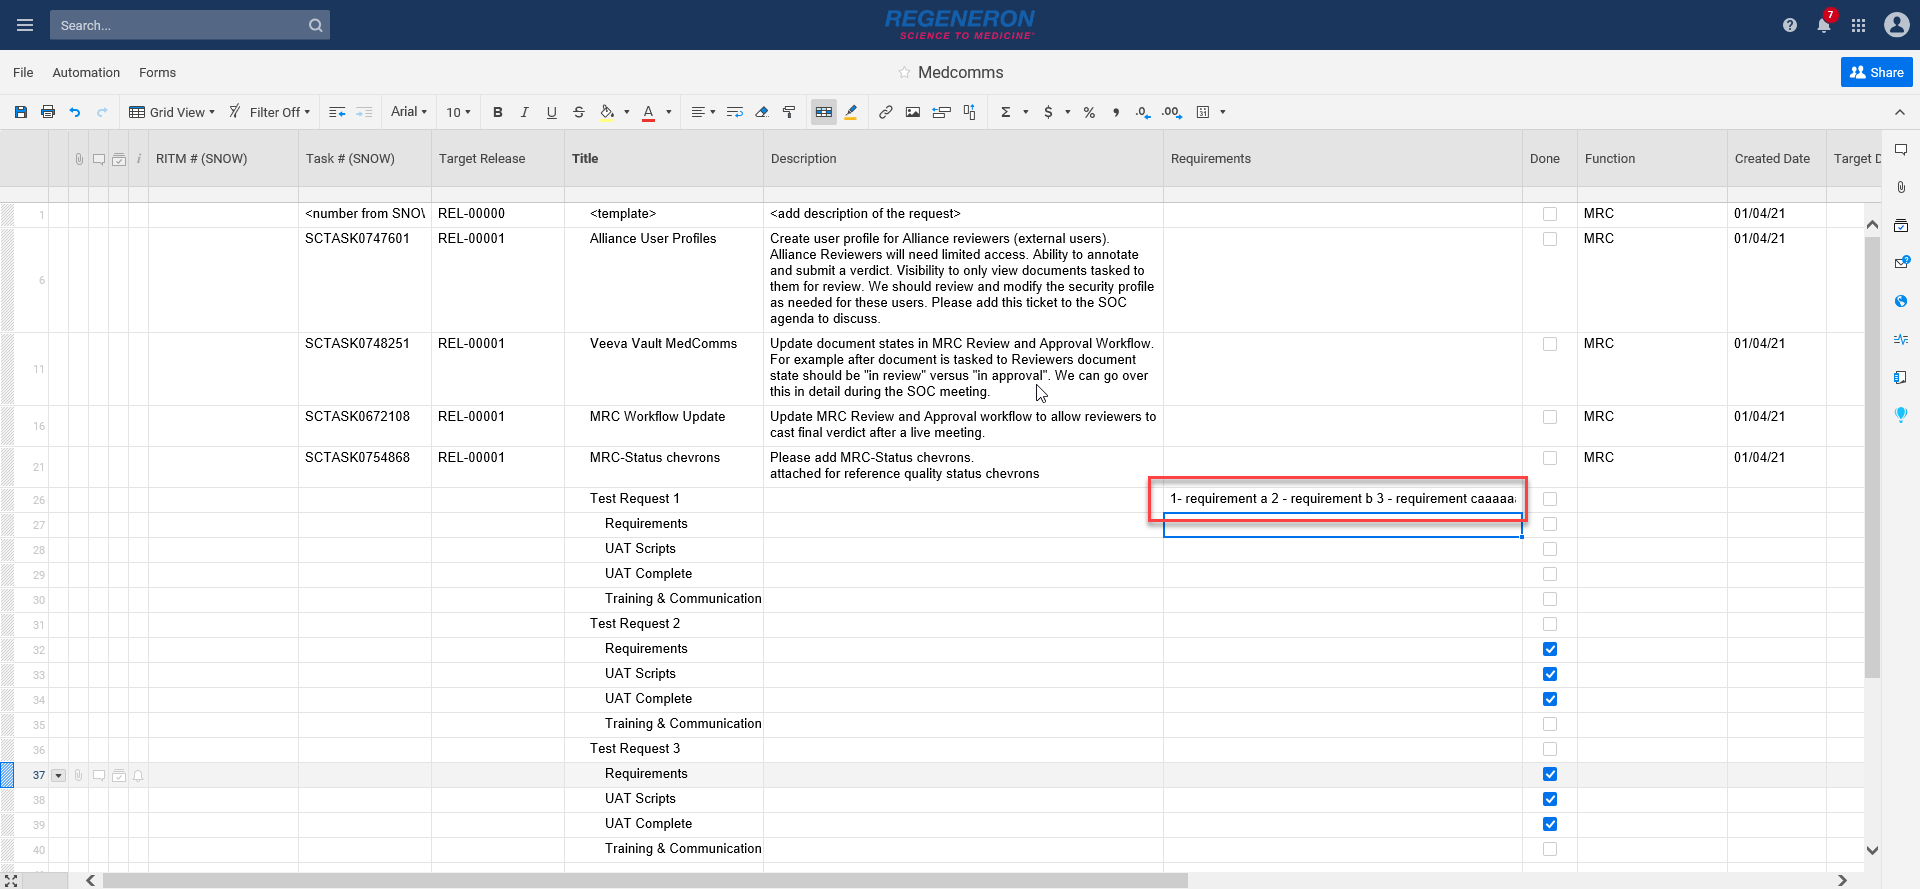Open the Arial font dropdown
Viewport: 1920px width, 889px height.
[x=409, y=112]
